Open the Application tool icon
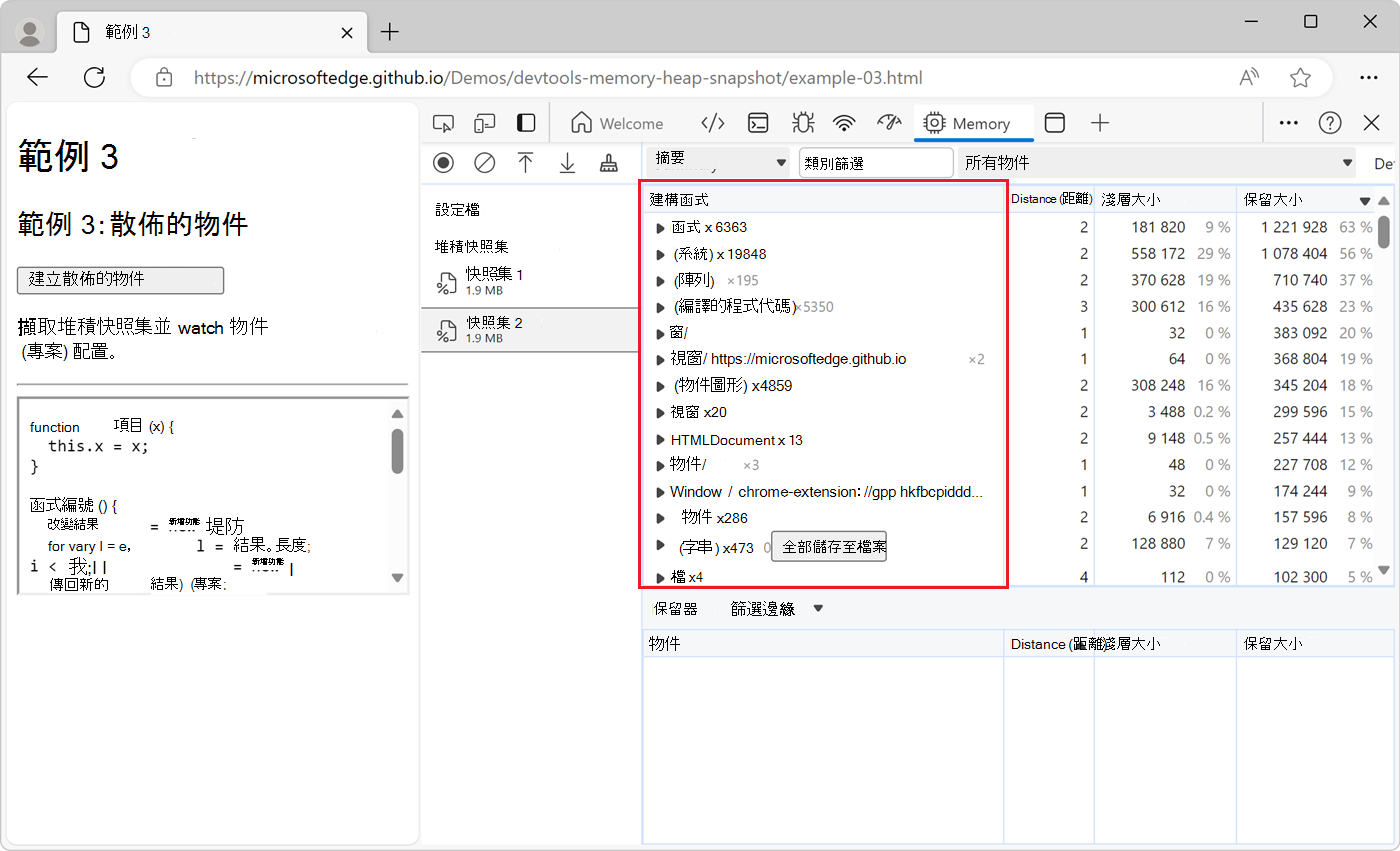The height and width of the screenshot is (851, 1400). 1055,123
